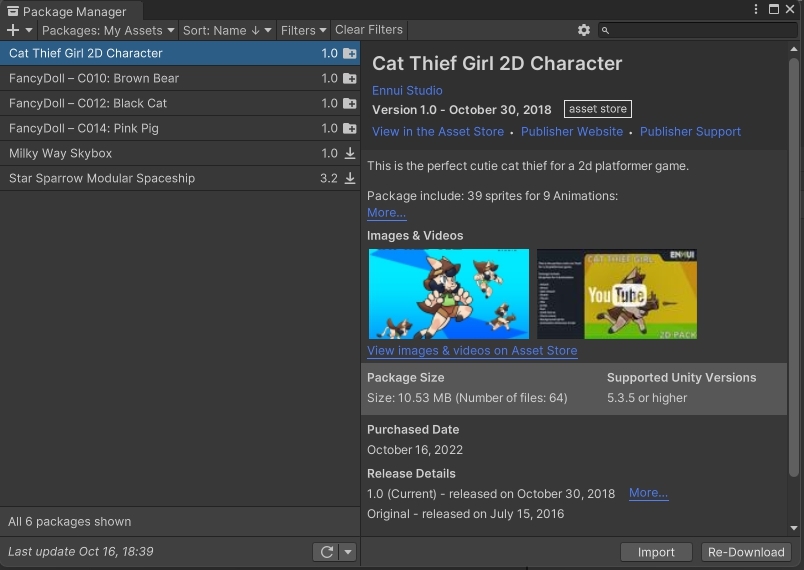
Task: Click import icon on Brown Bear row
Action: tap(350, 78)
